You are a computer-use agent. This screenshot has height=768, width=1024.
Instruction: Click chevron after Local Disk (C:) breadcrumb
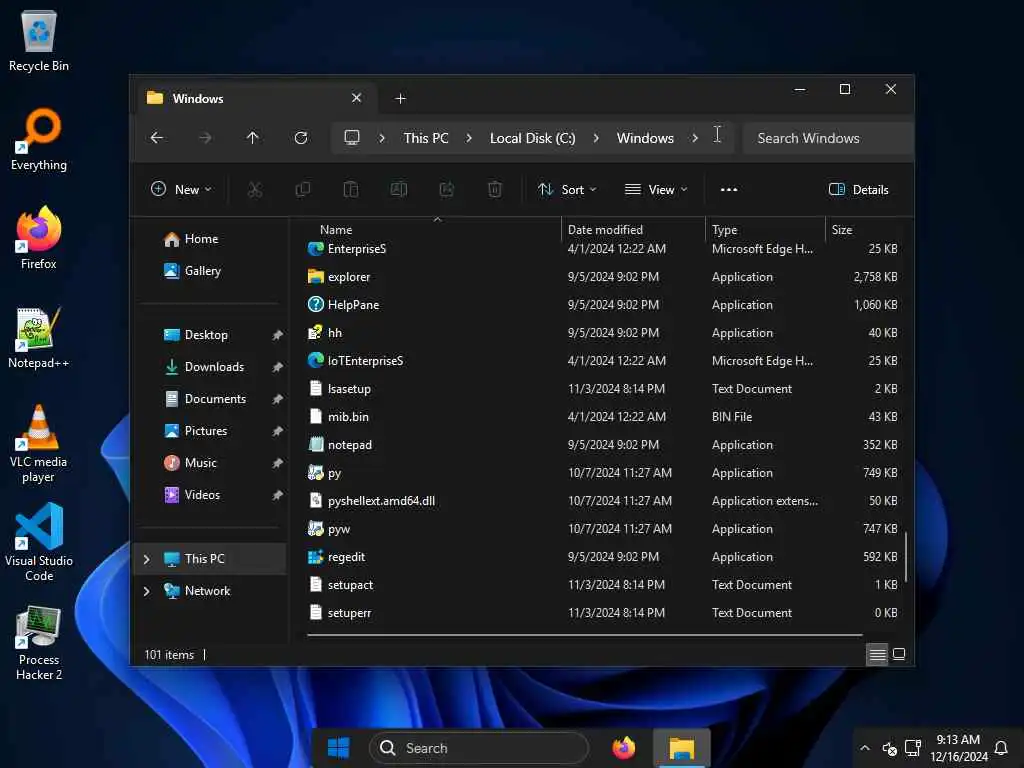click(596, 138)
